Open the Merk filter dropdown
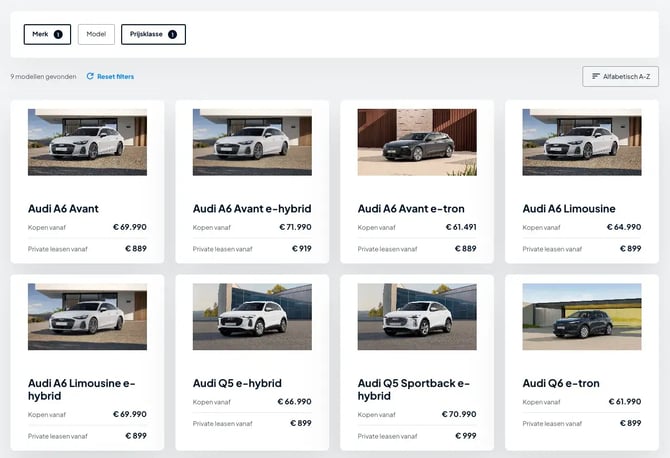This screenshot has height=458, width=670. (47, 34)
